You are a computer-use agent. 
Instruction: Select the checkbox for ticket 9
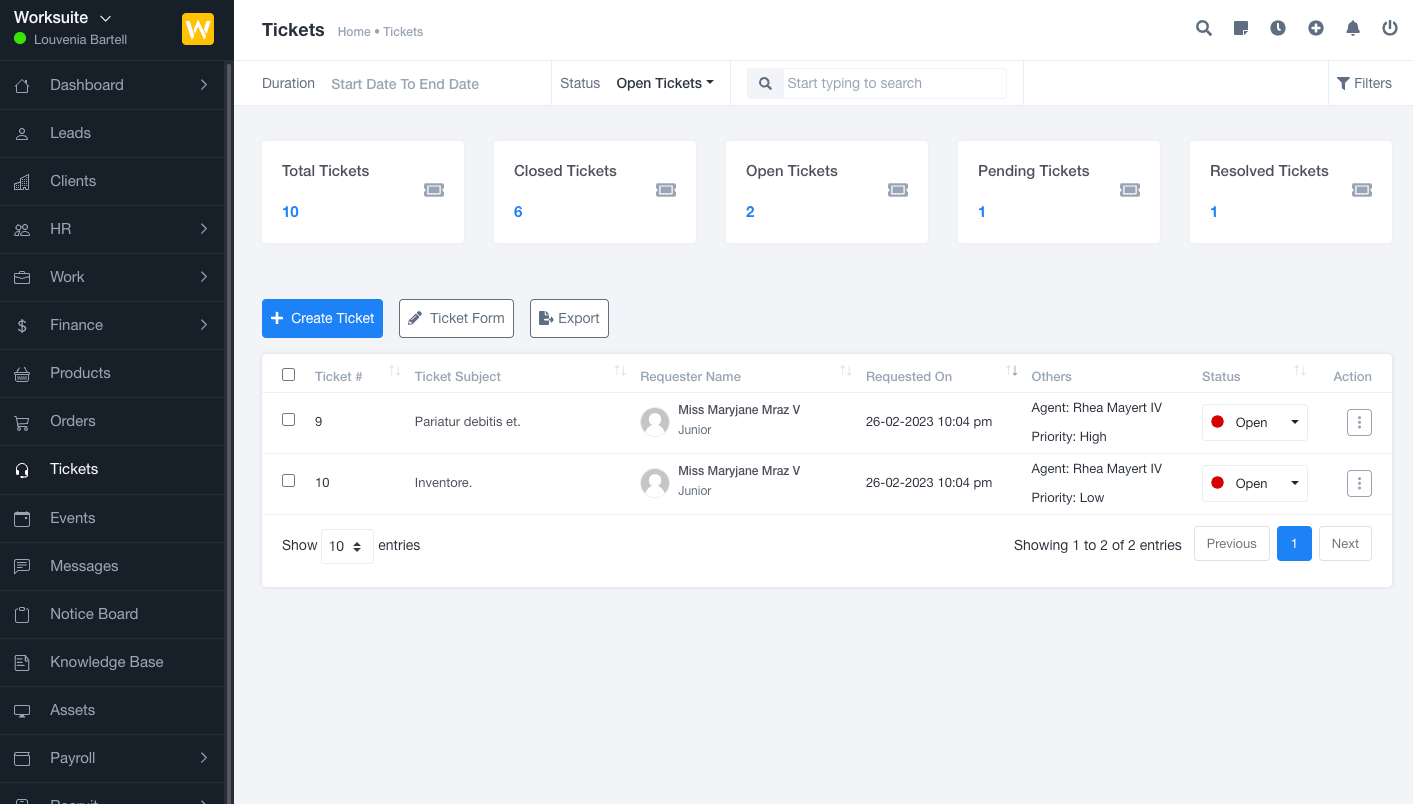289,420
